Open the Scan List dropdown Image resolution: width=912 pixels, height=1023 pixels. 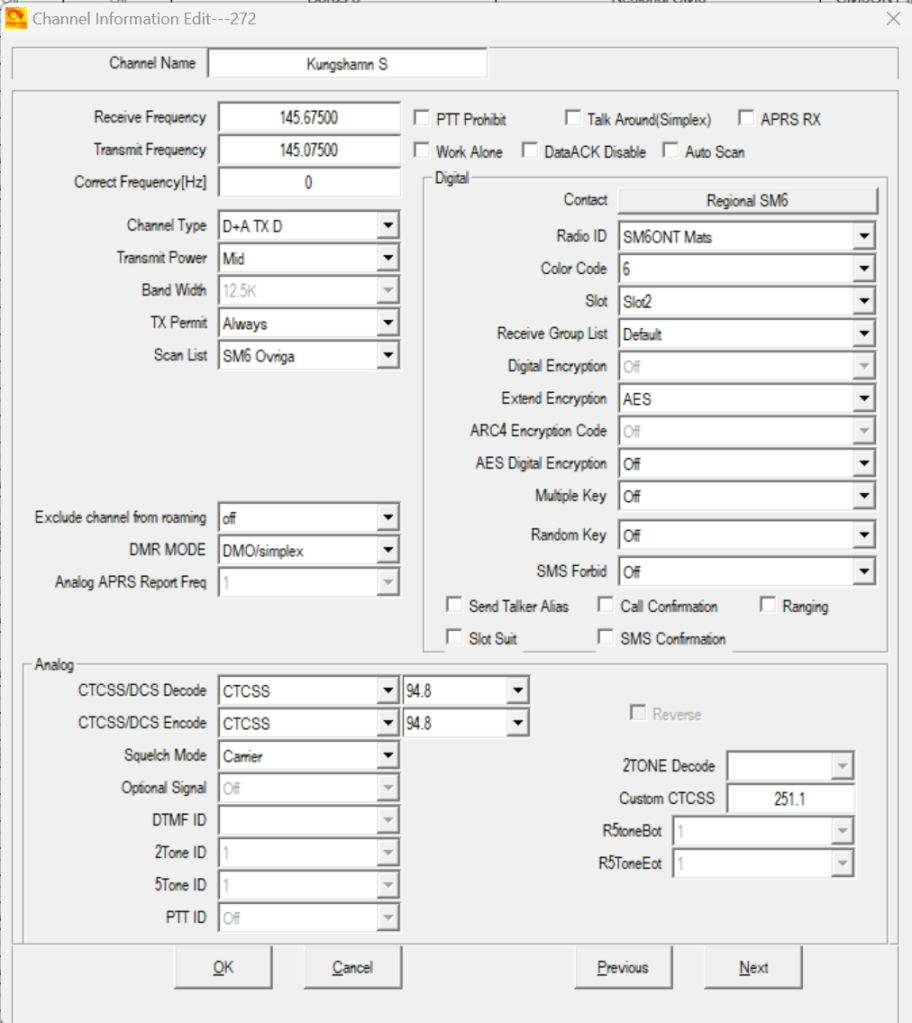pyautogui.click(x=388, y=356)
